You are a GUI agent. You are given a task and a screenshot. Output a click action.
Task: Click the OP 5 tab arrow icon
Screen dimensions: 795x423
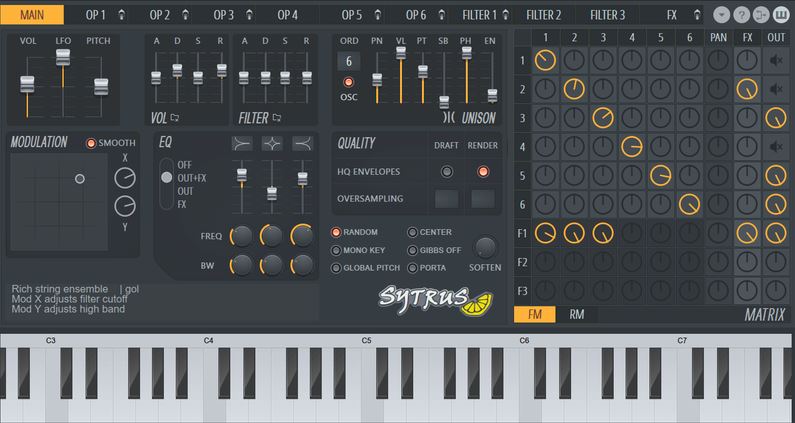click(x=378, y=15)
